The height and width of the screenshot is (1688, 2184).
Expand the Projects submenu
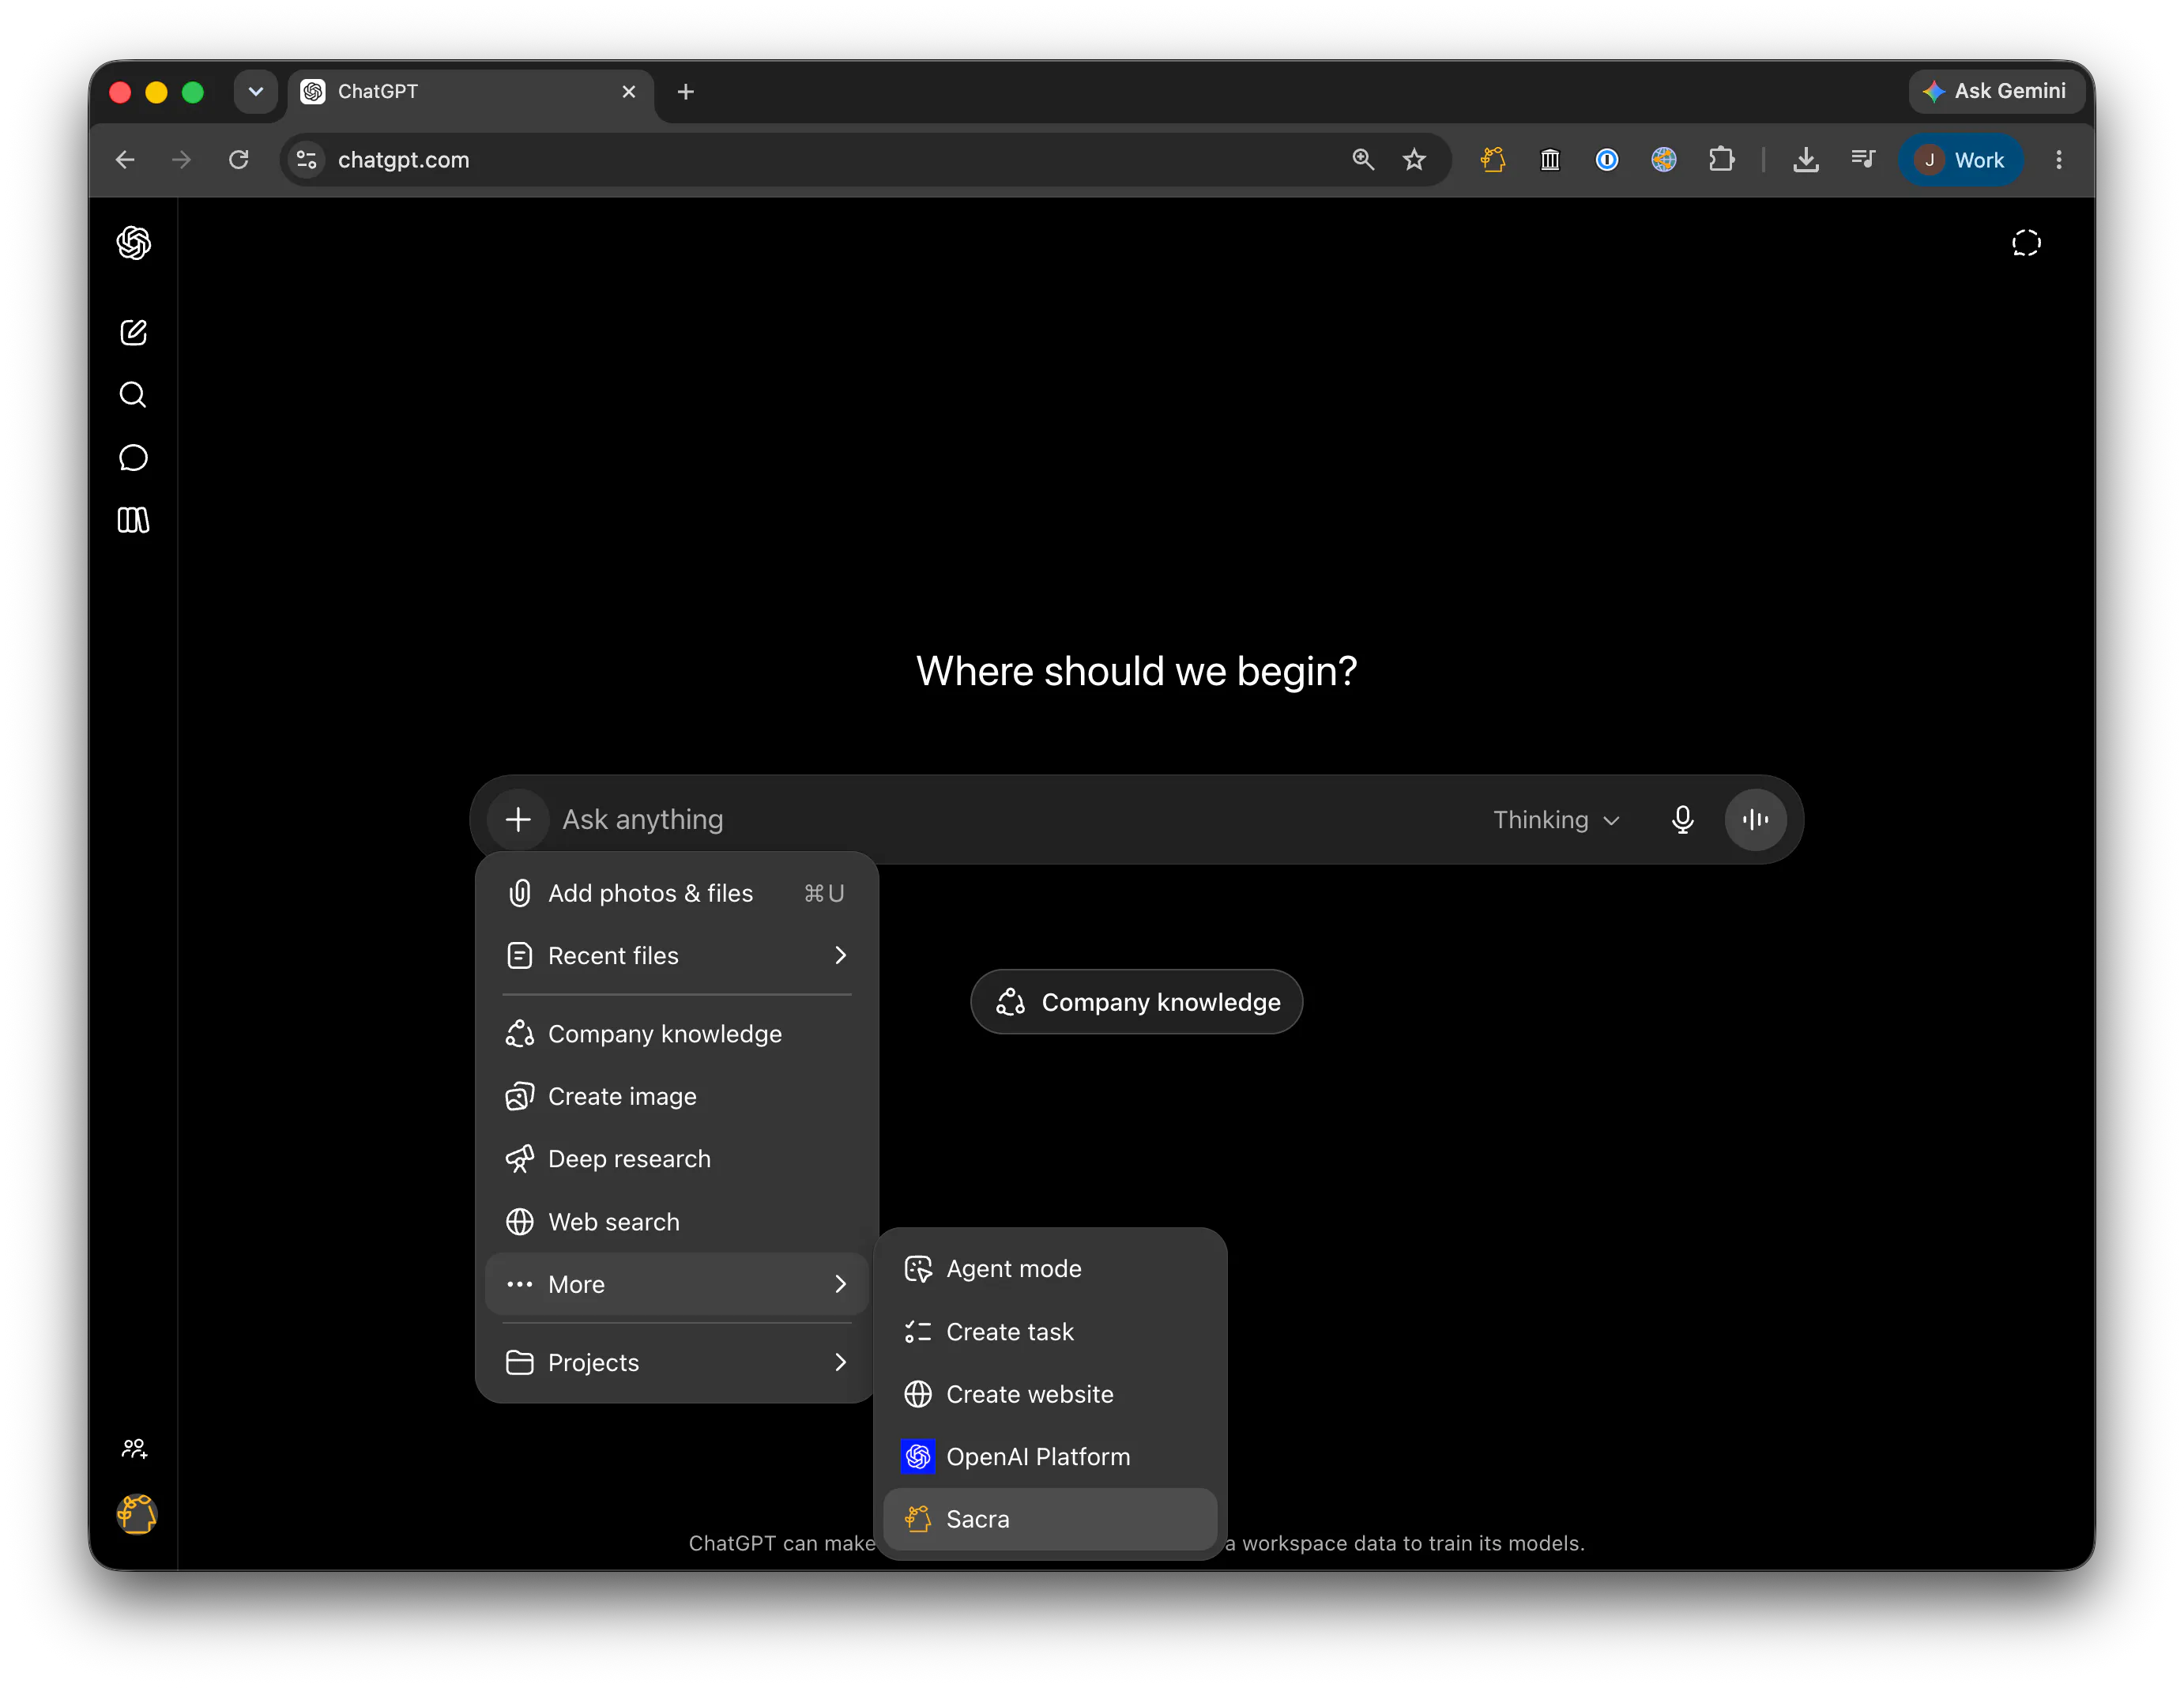[x=677, y=1362]
